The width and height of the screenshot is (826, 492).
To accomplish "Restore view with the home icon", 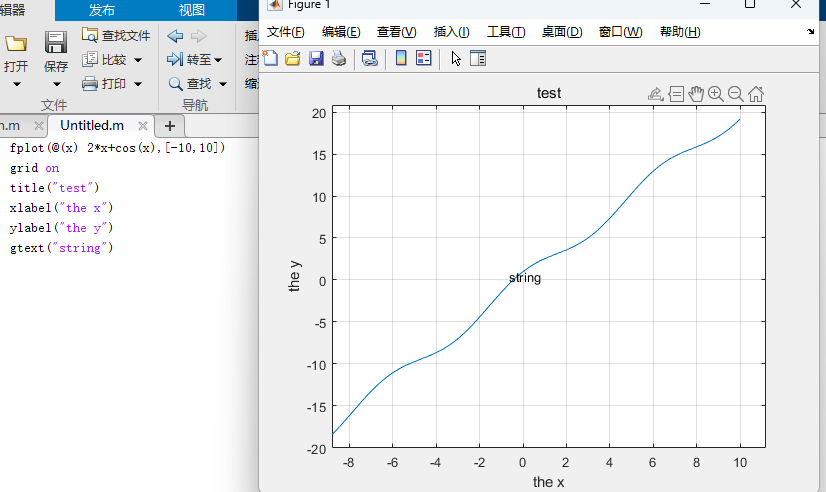I will (756, 94).
